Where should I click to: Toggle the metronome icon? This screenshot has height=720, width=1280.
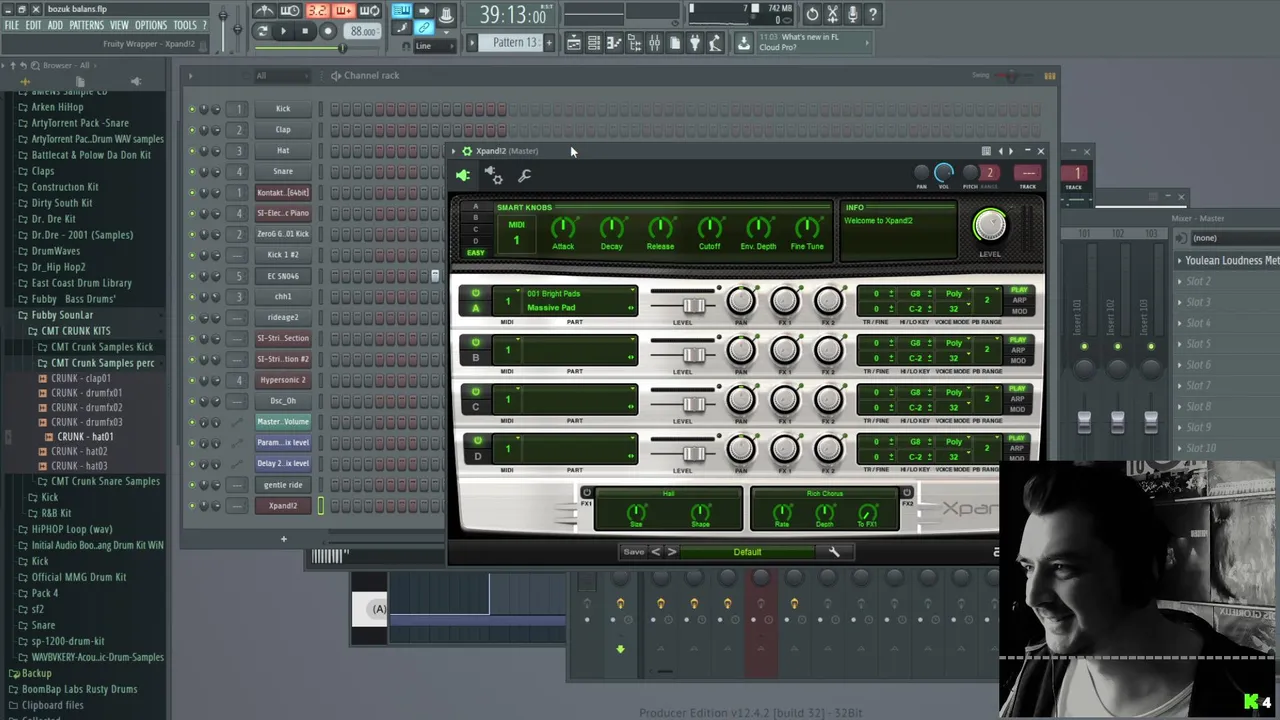coord(265,12)
